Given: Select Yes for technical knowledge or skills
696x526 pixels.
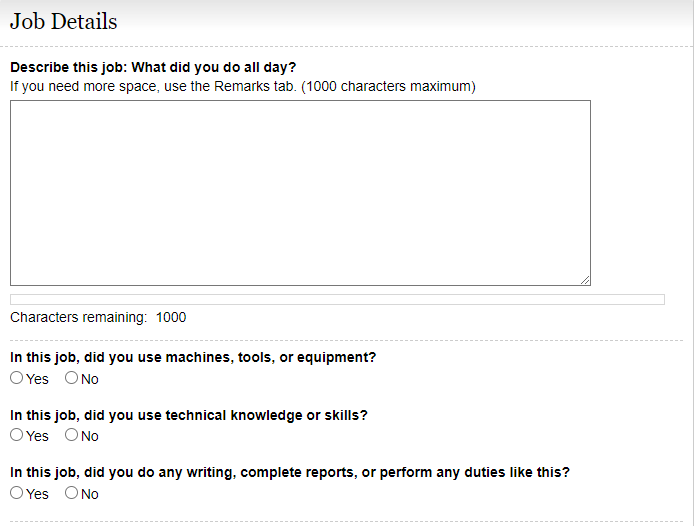Looking at the screenshot, I should pyautogui.click(x=16, y=435).
